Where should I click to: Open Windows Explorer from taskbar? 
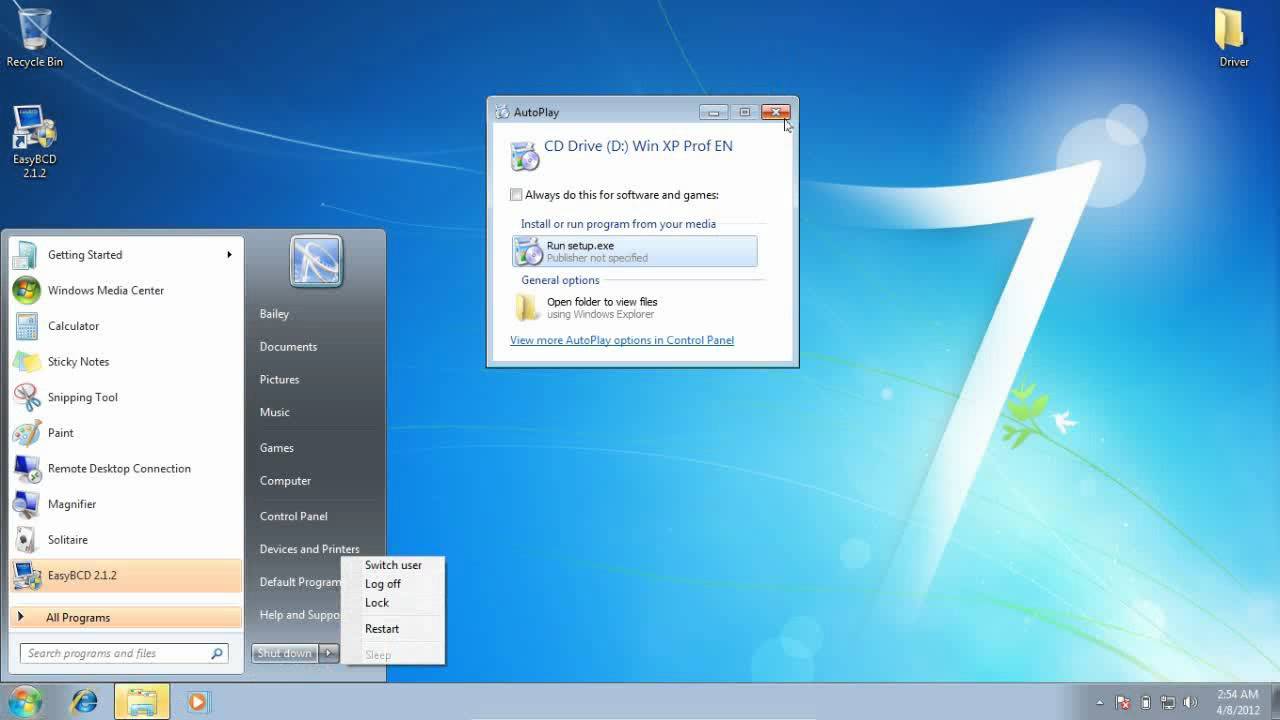point(141,702)
